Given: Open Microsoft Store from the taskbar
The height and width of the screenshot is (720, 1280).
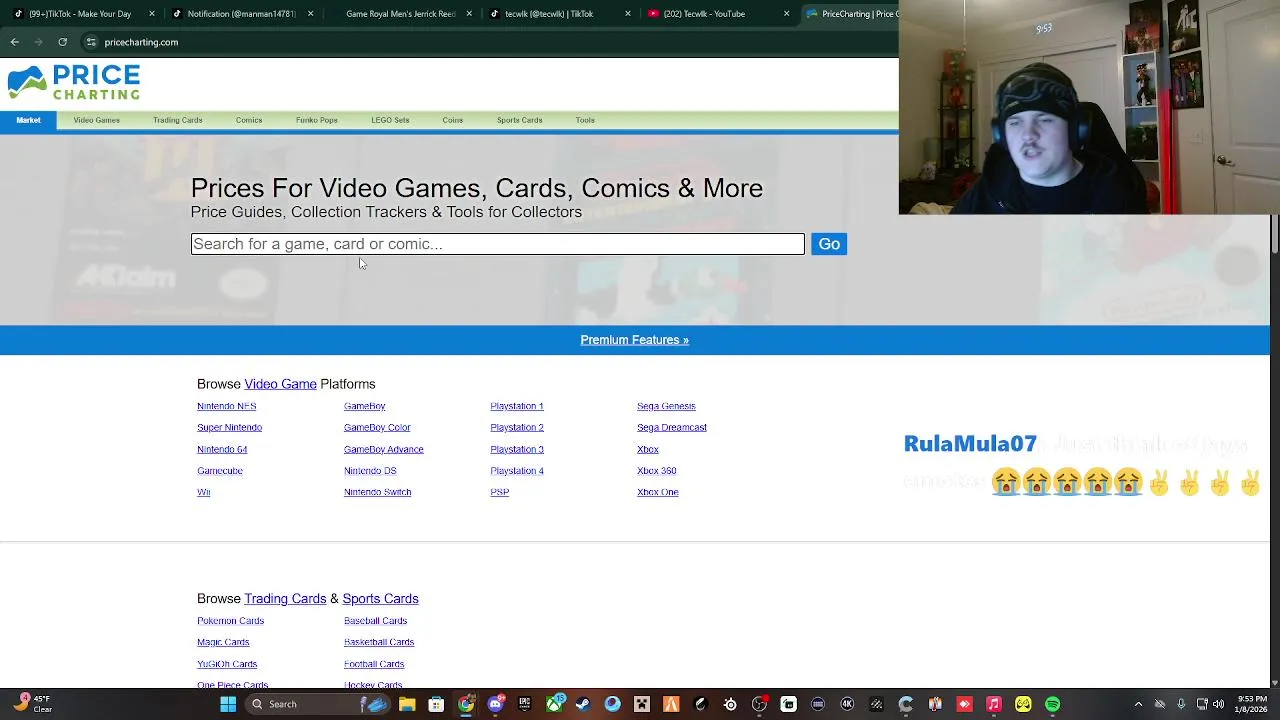Looking at the screenshot, I should pyautogui.click(x=436, y=704).
